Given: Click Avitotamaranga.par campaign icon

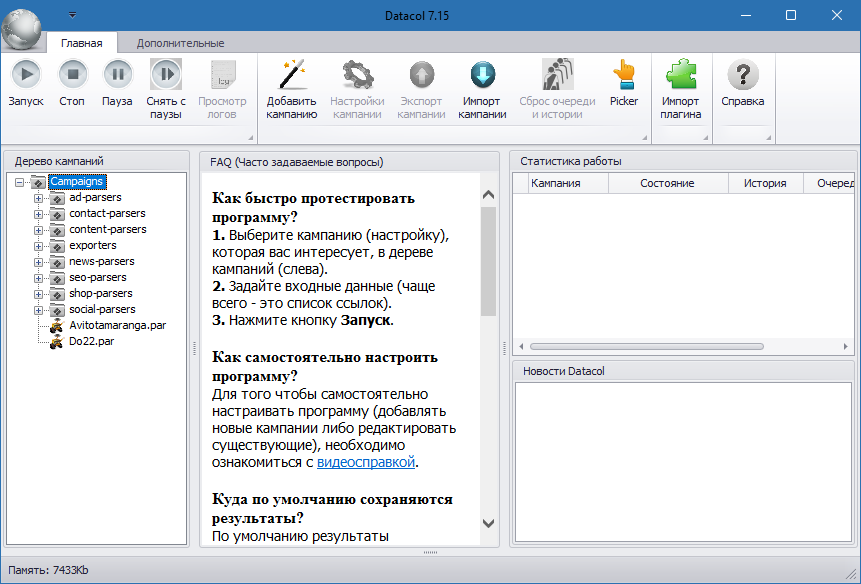Looking at the screenshot, I should pyautogui.click(x=57, y=325).
